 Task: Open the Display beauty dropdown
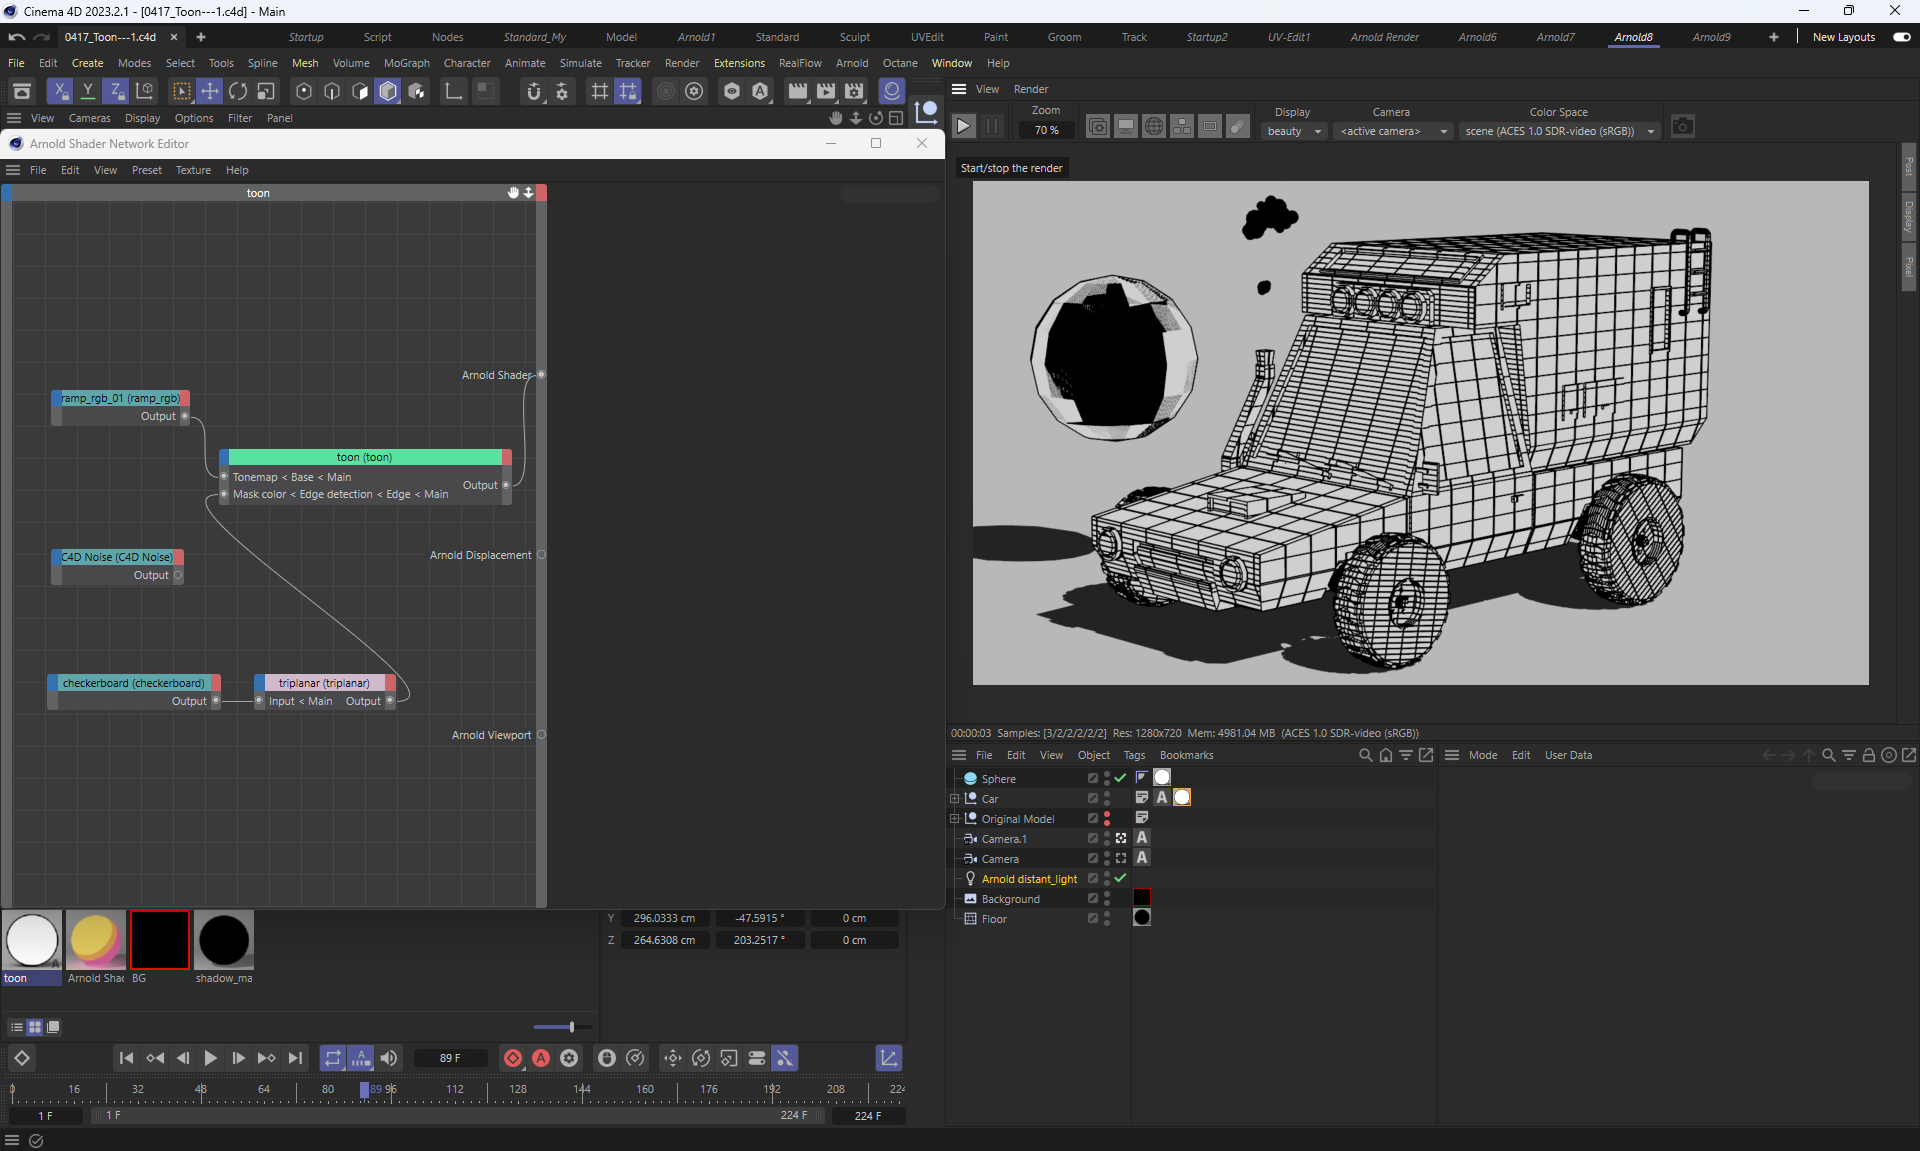pos(1294,131)
